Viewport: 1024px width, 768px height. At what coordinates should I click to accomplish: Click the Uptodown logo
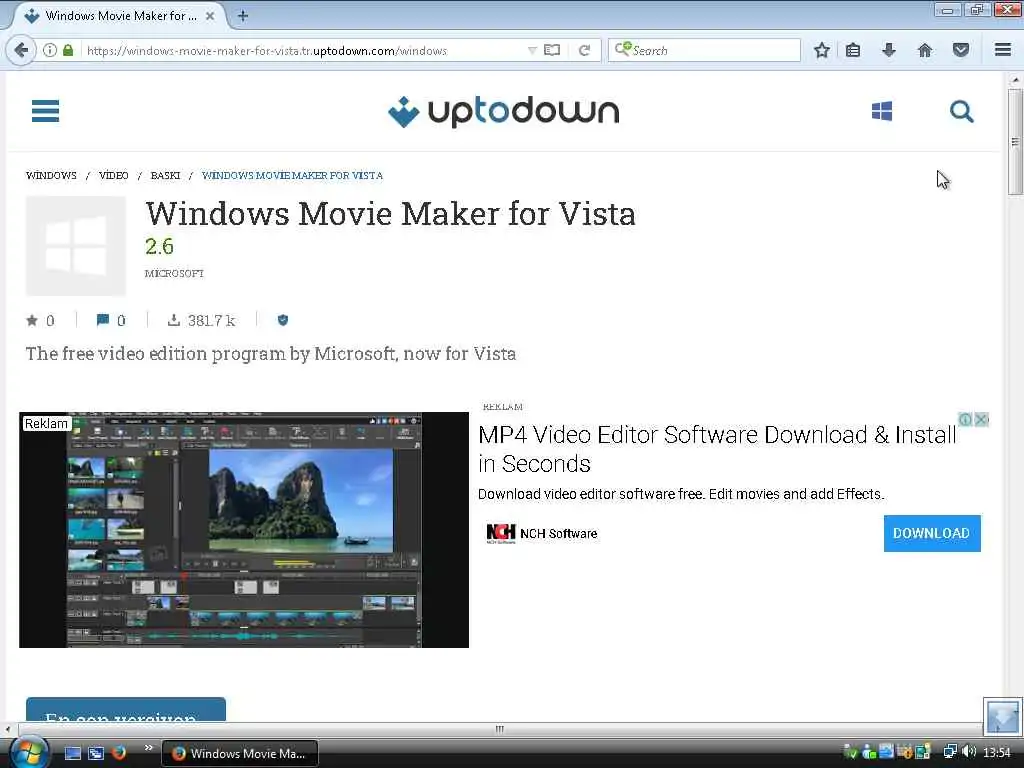pos(504,112)
